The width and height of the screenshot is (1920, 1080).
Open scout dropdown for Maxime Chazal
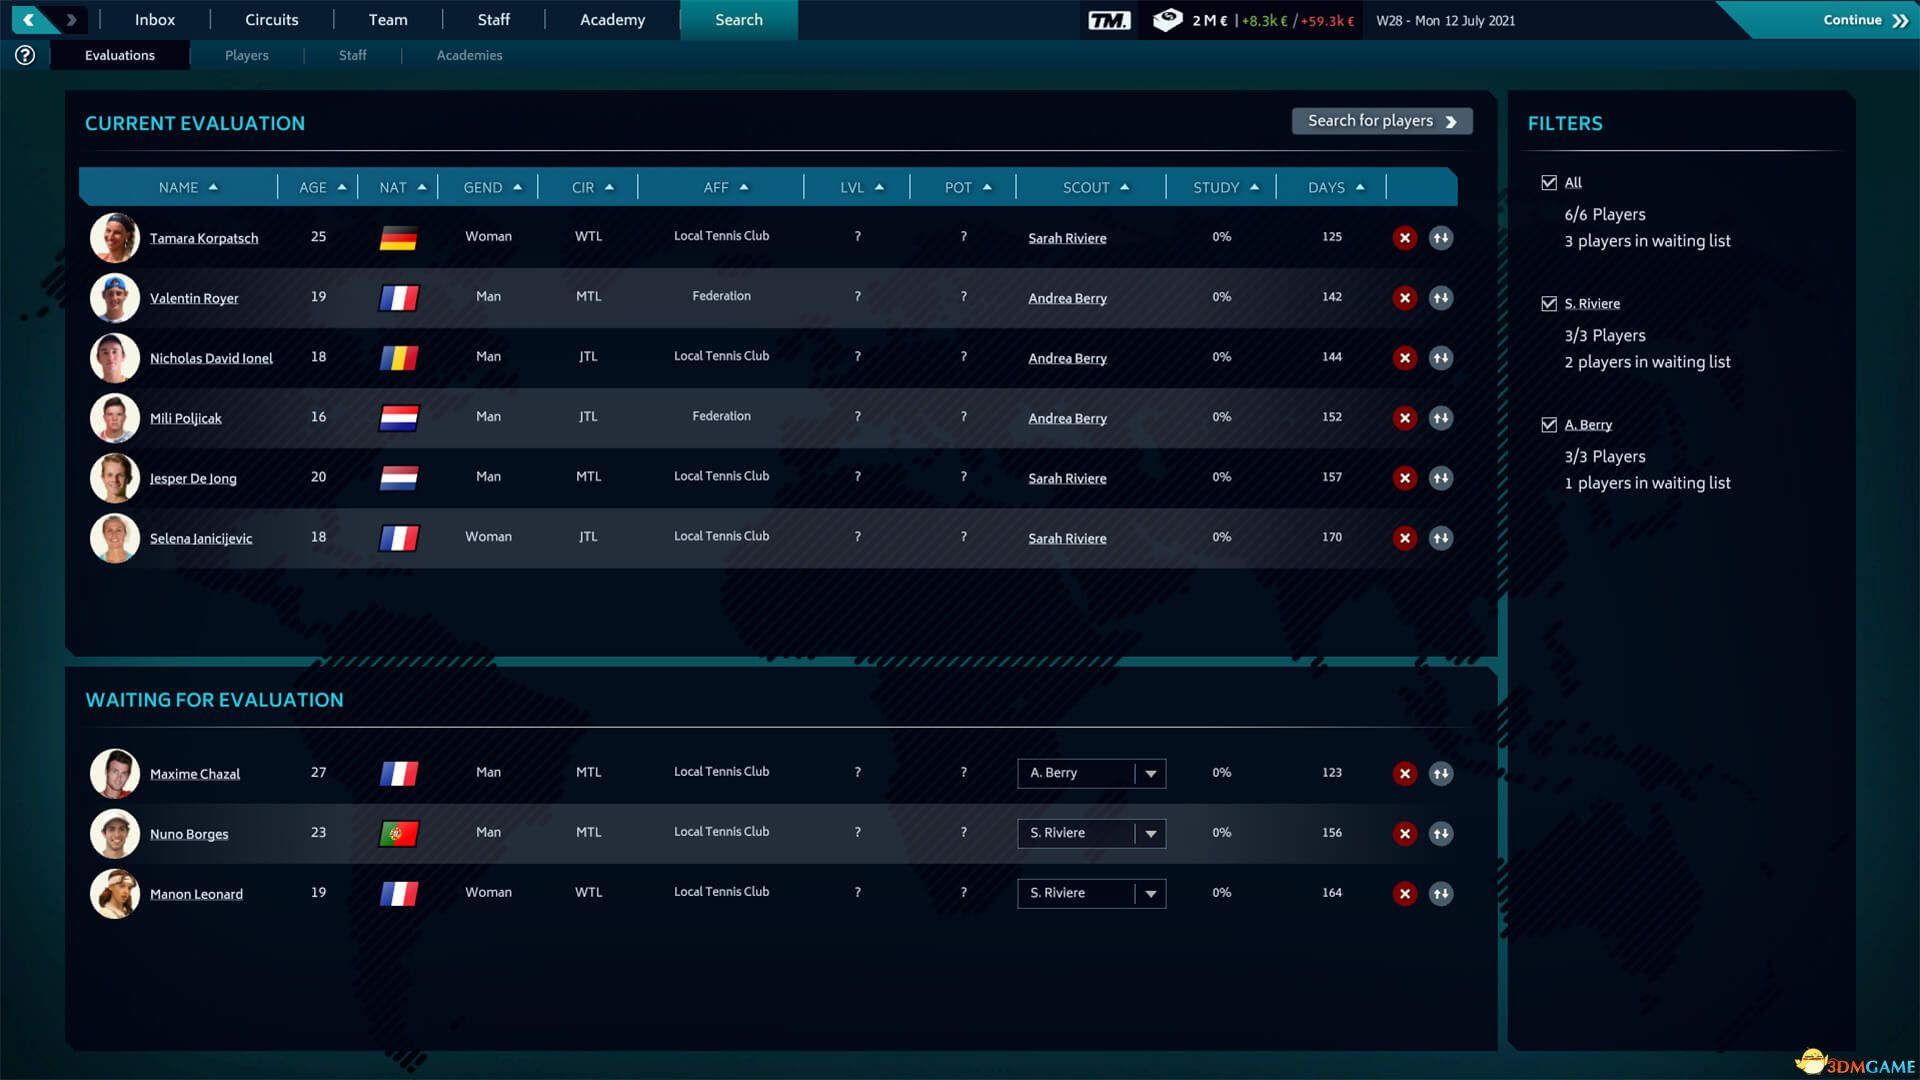coord(1151,774)
